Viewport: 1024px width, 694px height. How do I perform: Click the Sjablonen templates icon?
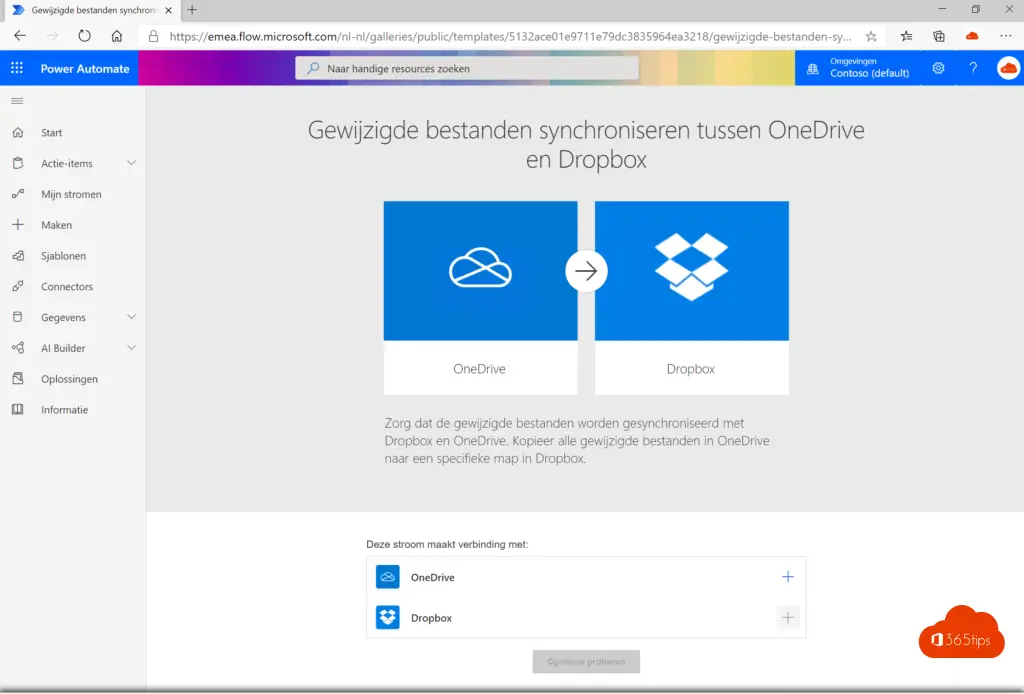tap(18, 256)
